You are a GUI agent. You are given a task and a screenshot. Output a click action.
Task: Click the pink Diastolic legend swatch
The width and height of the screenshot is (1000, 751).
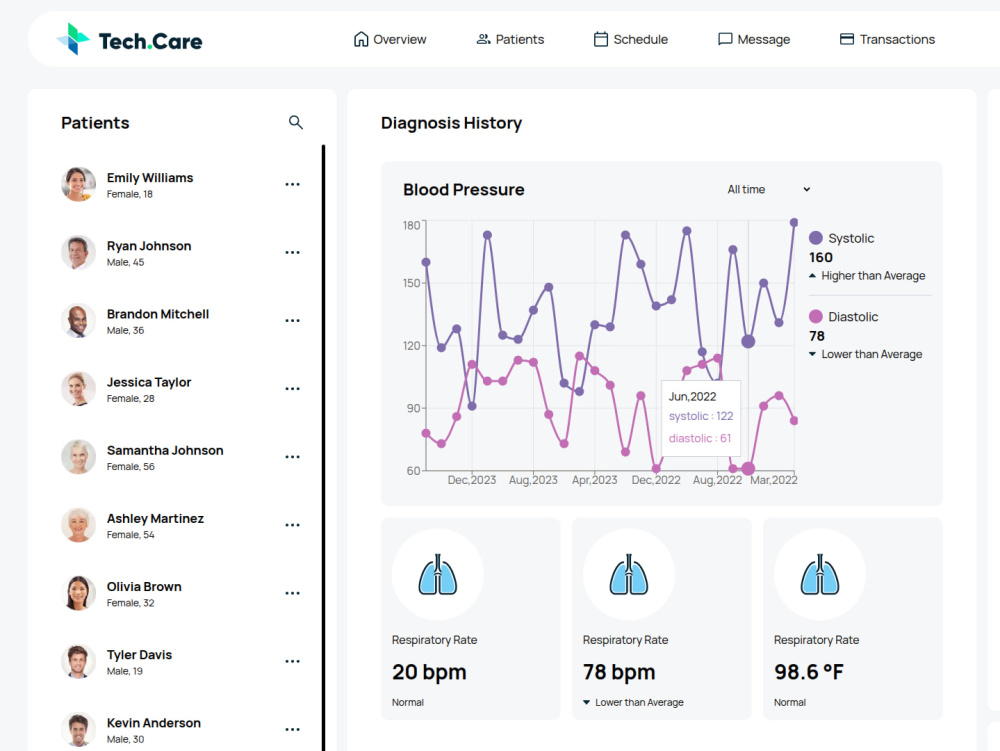point(816,316)
